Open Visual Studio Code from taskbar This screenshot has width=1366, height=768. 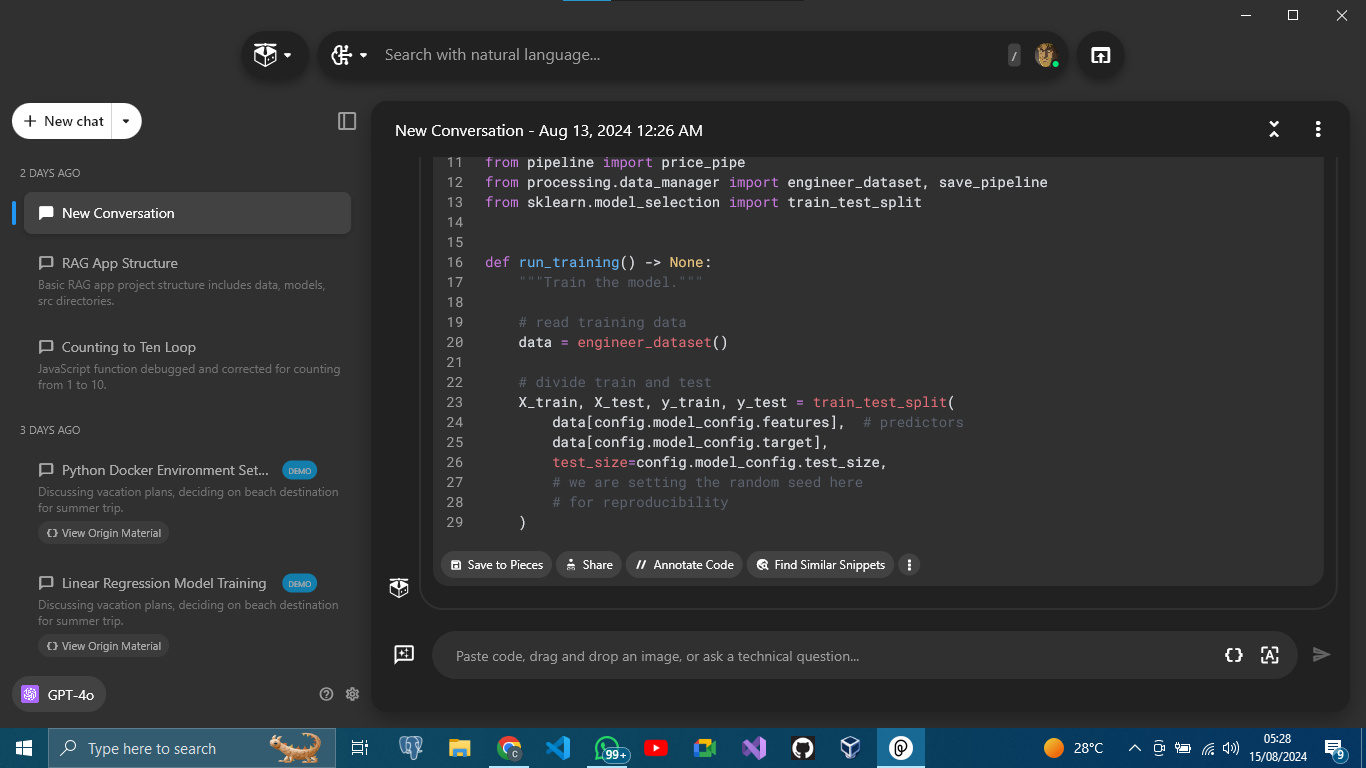[x=558, y=748]
